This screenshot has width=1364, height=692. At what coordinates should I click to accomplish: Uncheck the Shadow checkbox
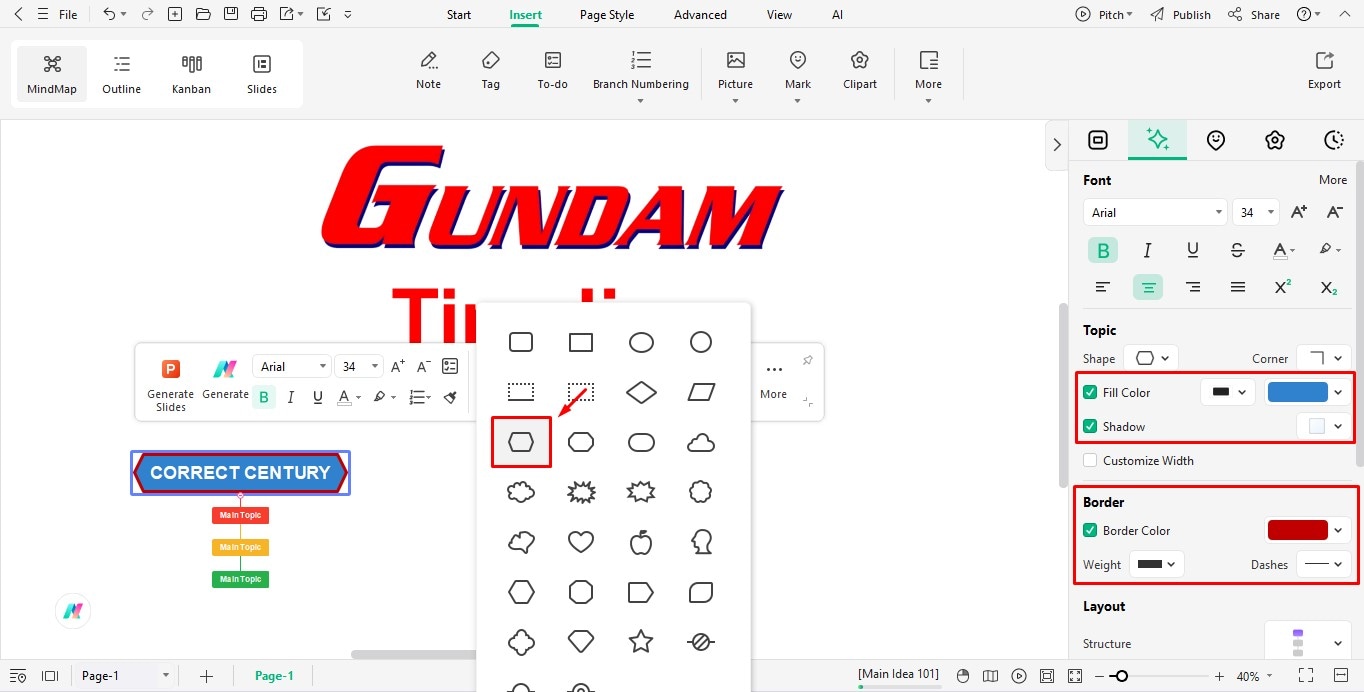click(1090, 426)
